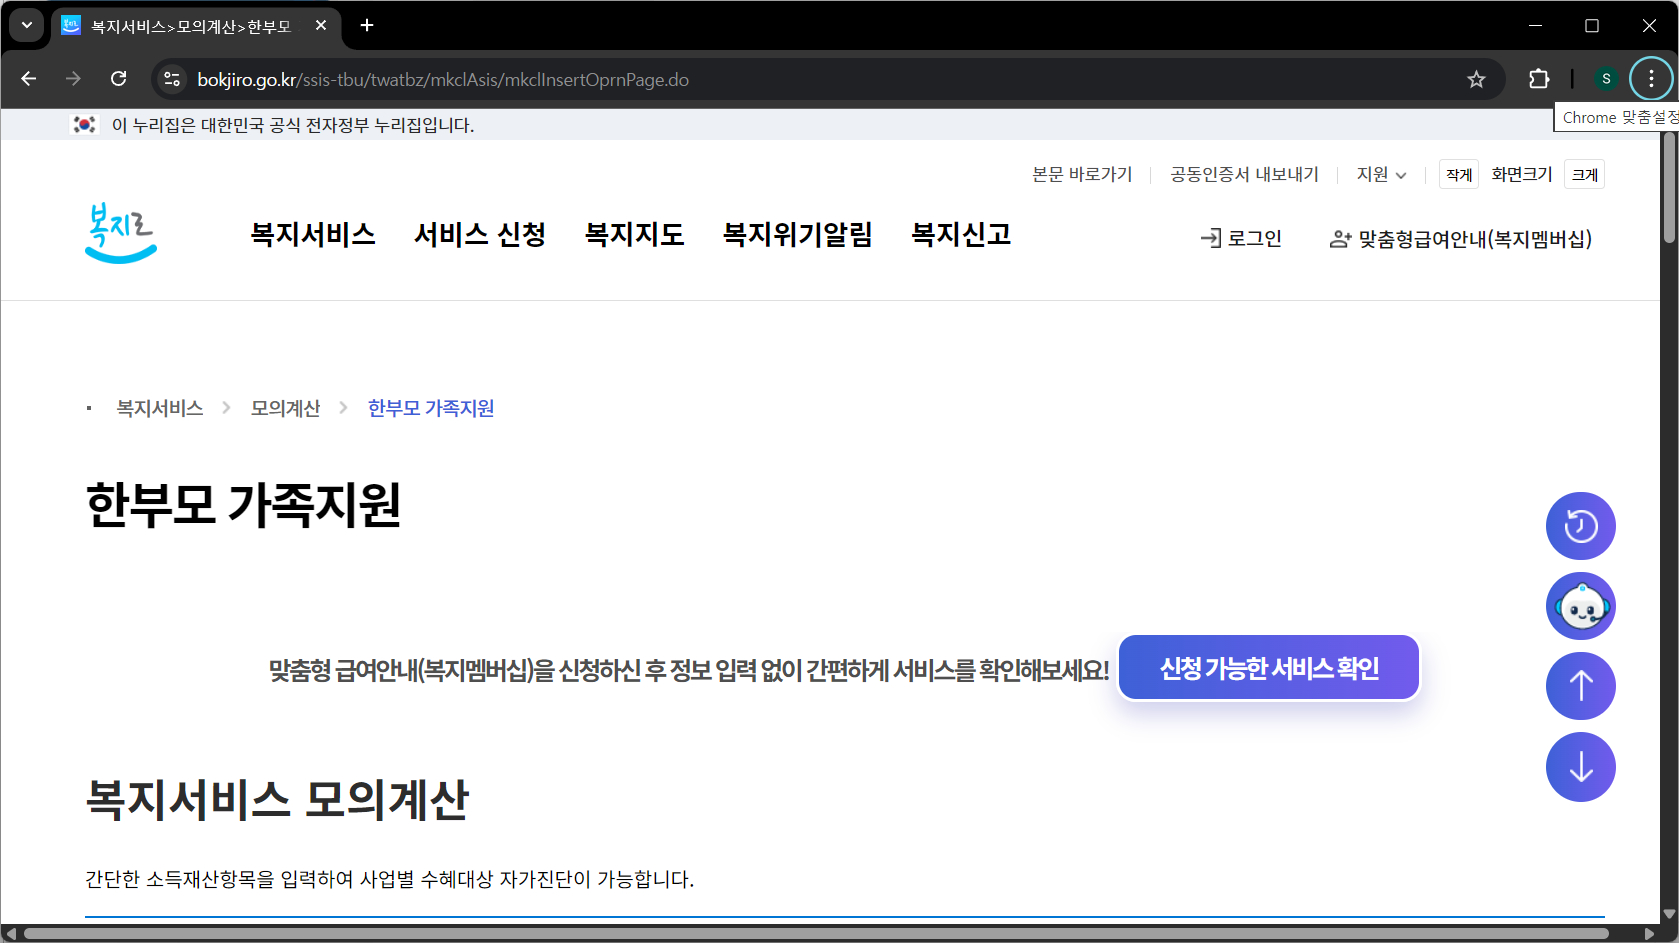Open Chrome three-dot menu

[1651, 79]
